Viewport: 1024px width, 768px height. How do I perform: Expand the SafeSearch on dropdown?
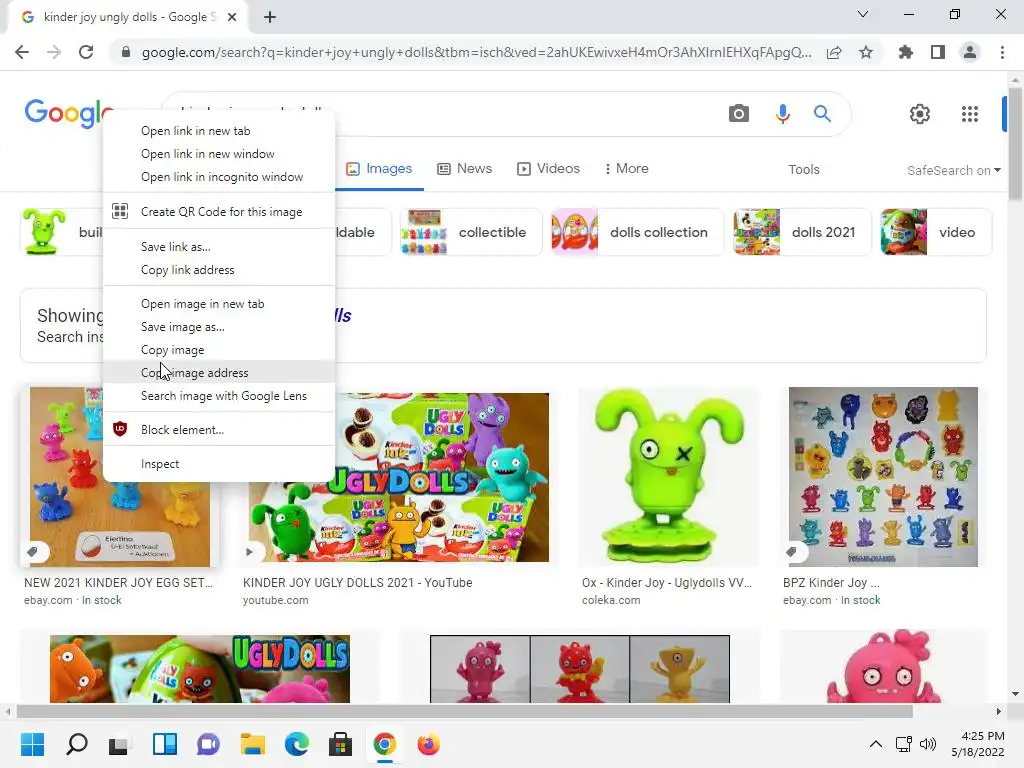click(953, 170)
